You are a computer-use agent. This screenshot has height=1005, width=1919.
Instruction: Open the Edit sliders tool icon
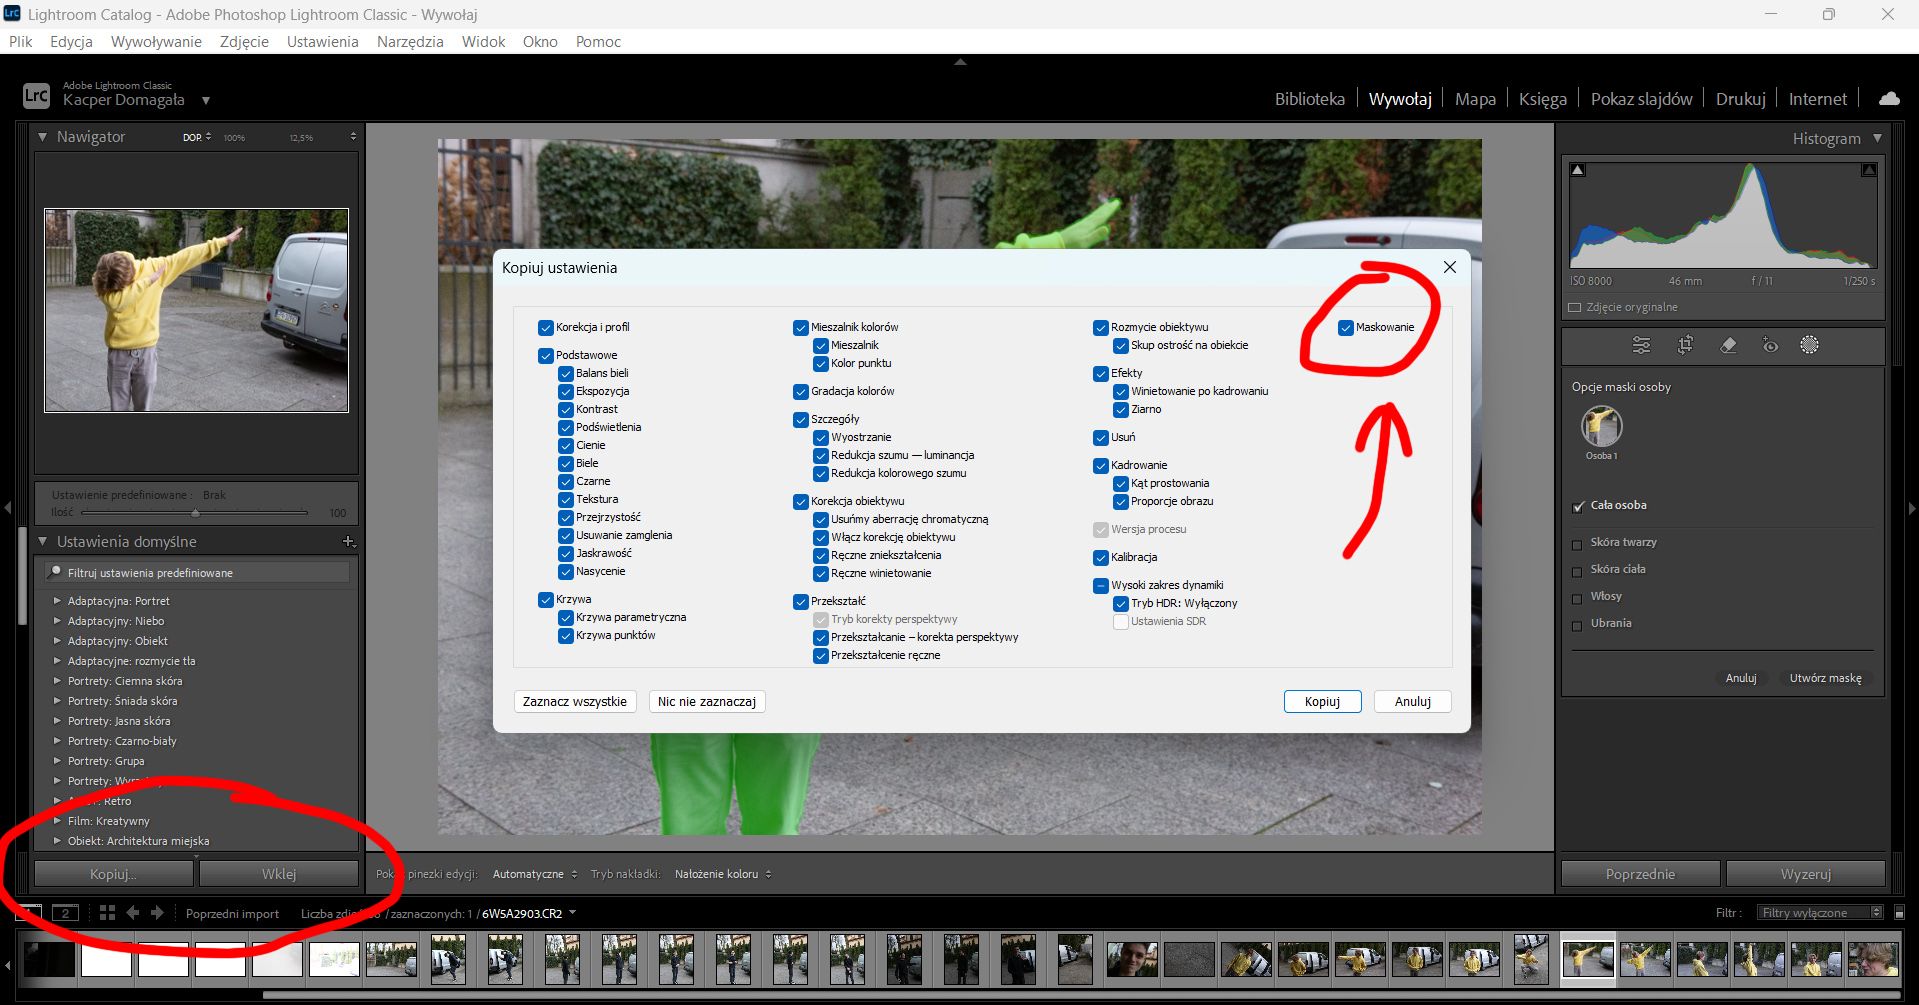(x=1641, y=345)
